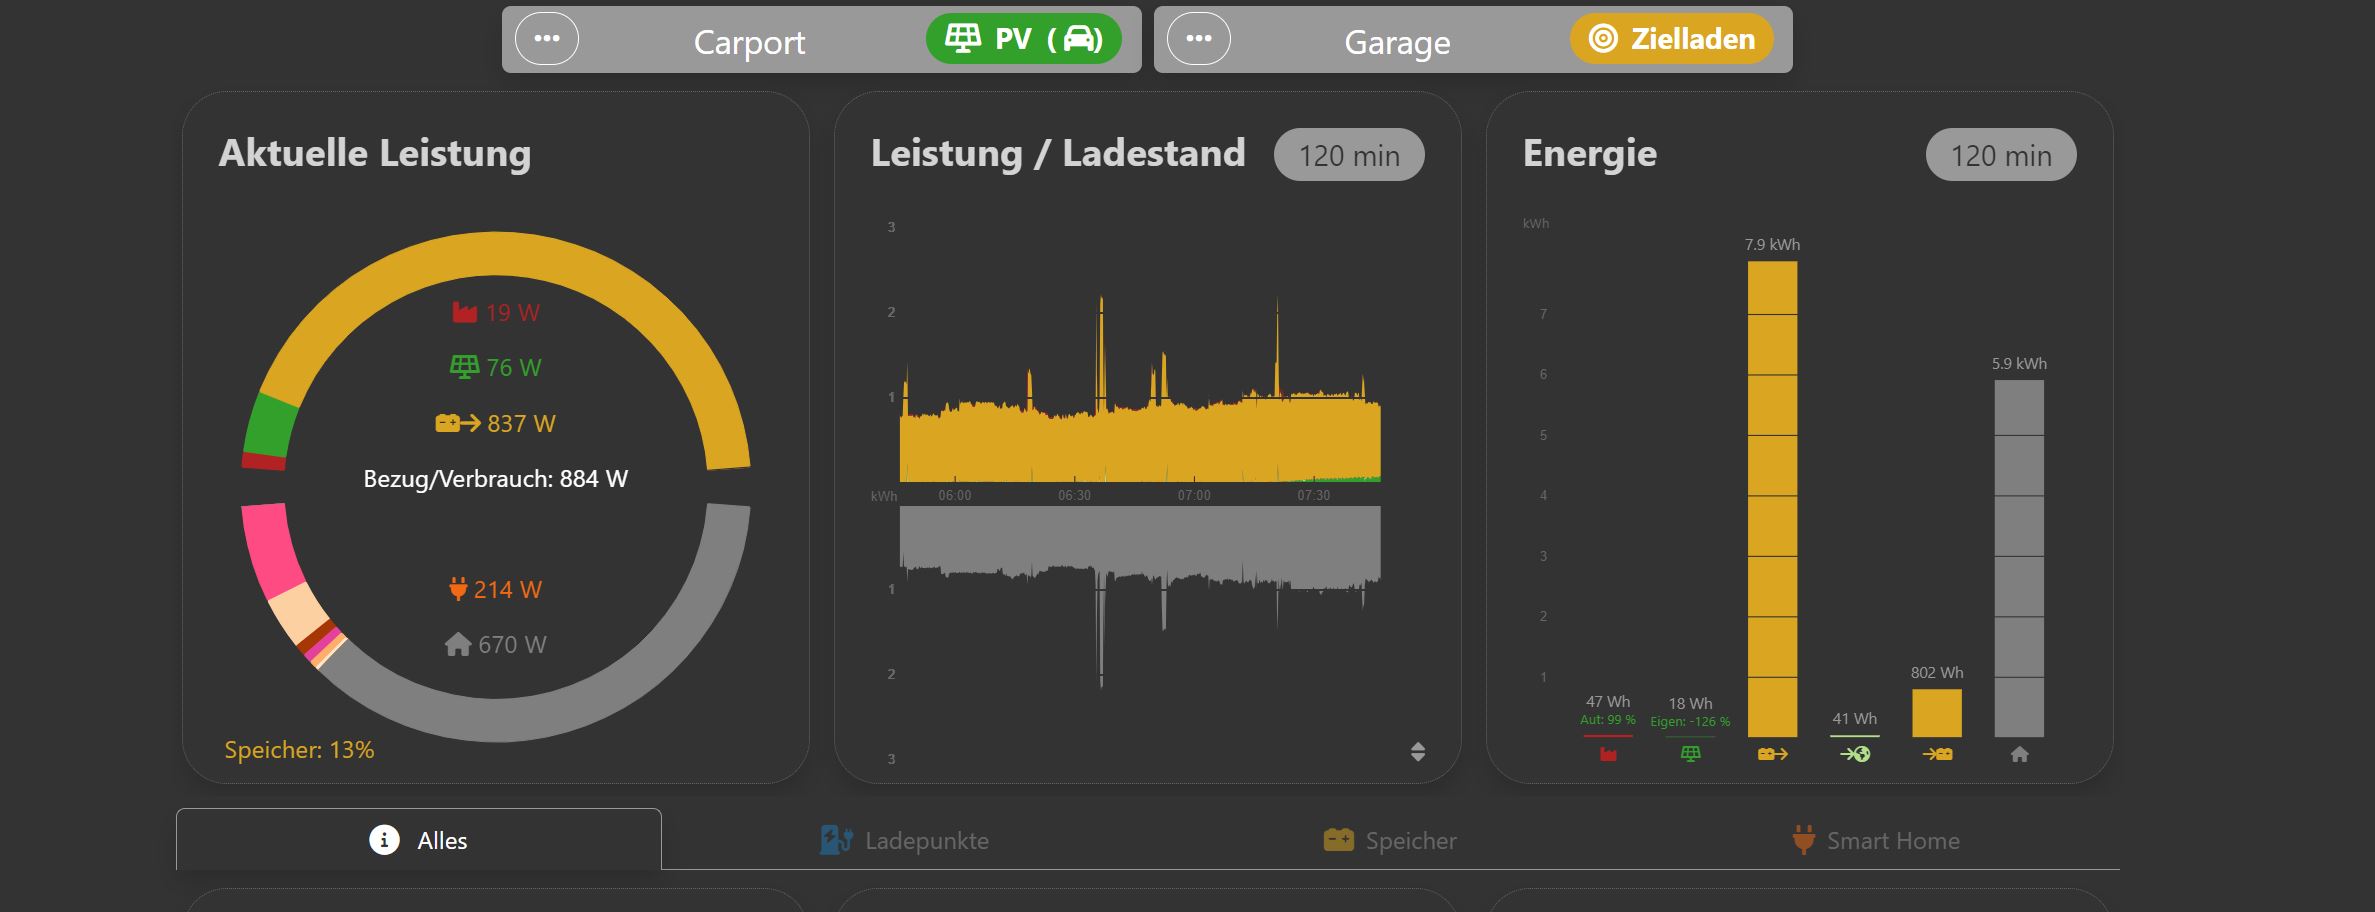2375x912 pixels.
Task: Click the battery discharge icon under the 7.9 kWh bar
Action: (x=1772, y=754)
